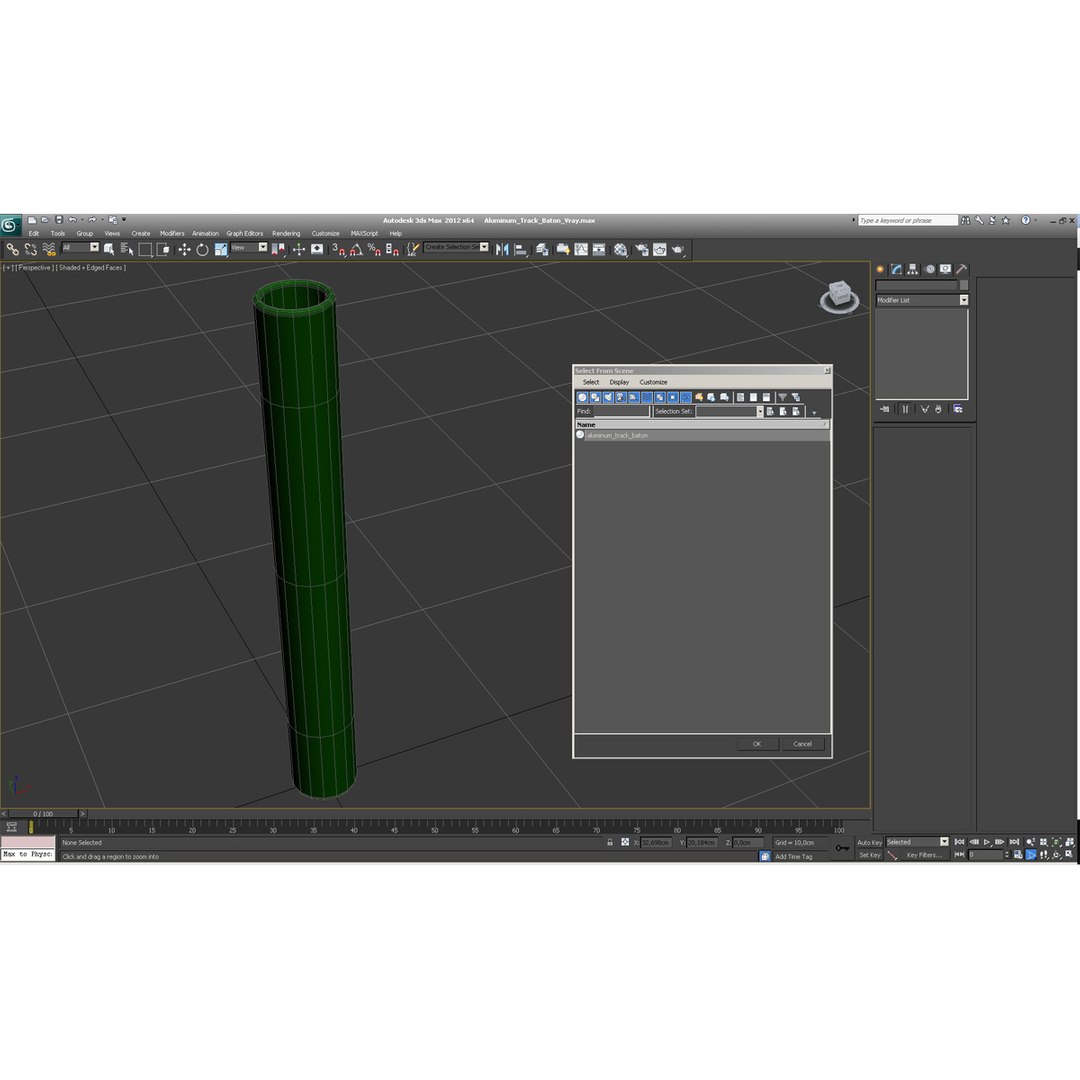Click the Play Animation button
Image resolution: width=1080 pixels, height=1080 pixels.
click(987, 842)
